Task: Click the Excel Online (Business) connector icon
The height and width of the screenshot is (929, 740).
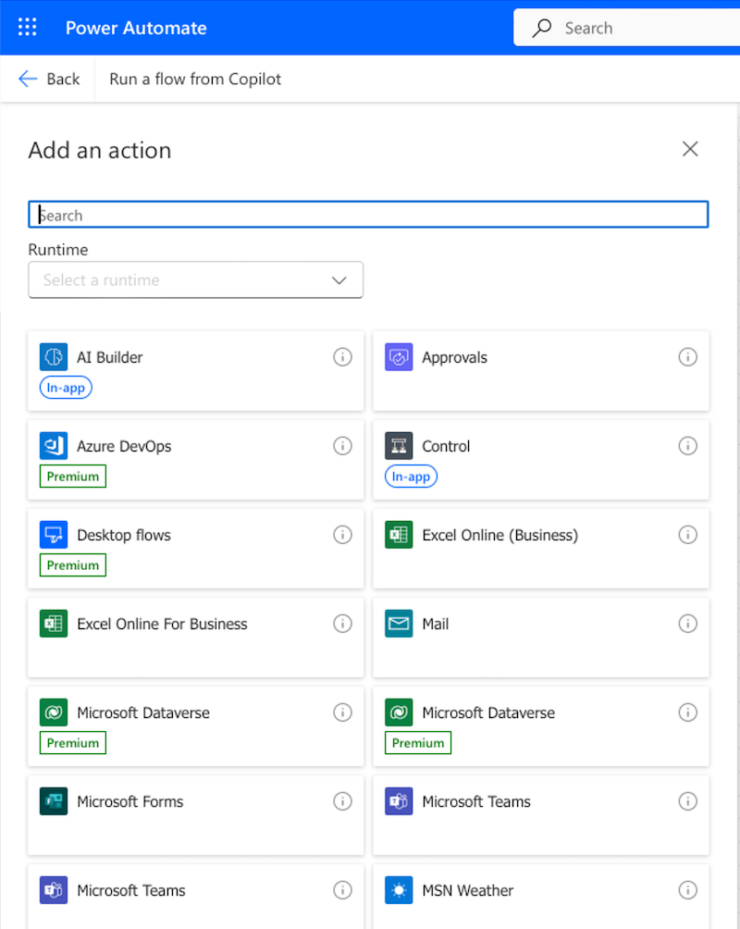Action: [400, 534]
